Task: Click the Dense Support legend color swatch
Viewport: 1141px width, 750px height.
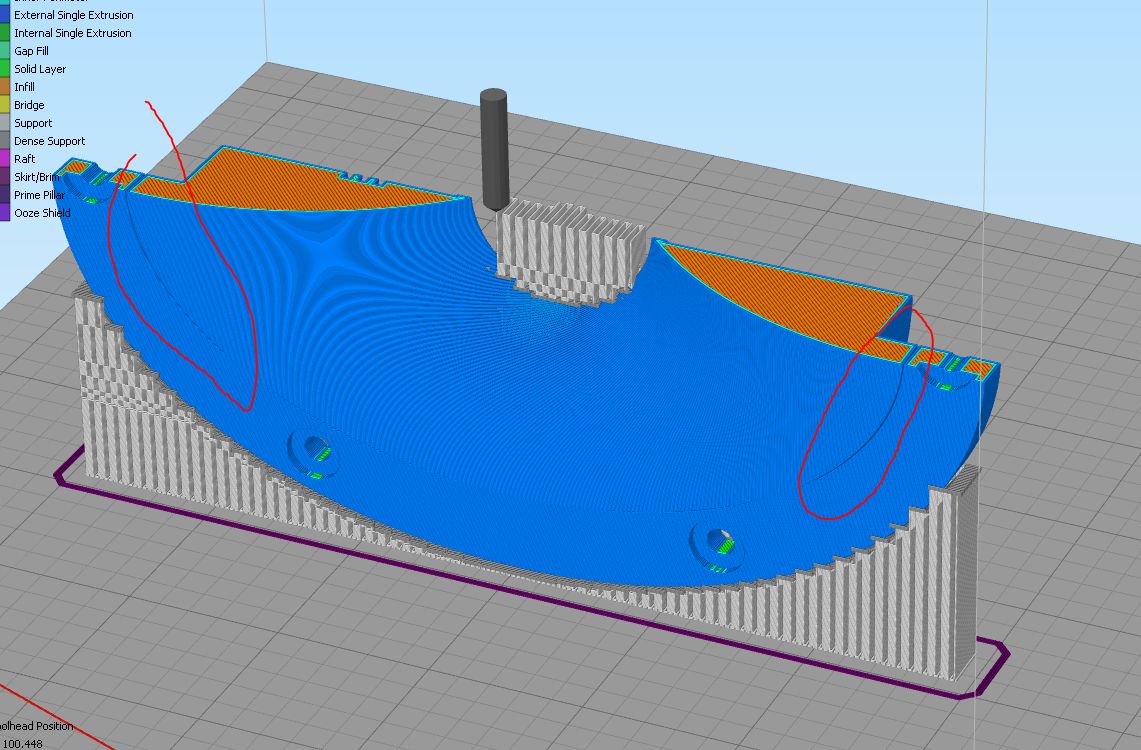Action: [4, 141]
